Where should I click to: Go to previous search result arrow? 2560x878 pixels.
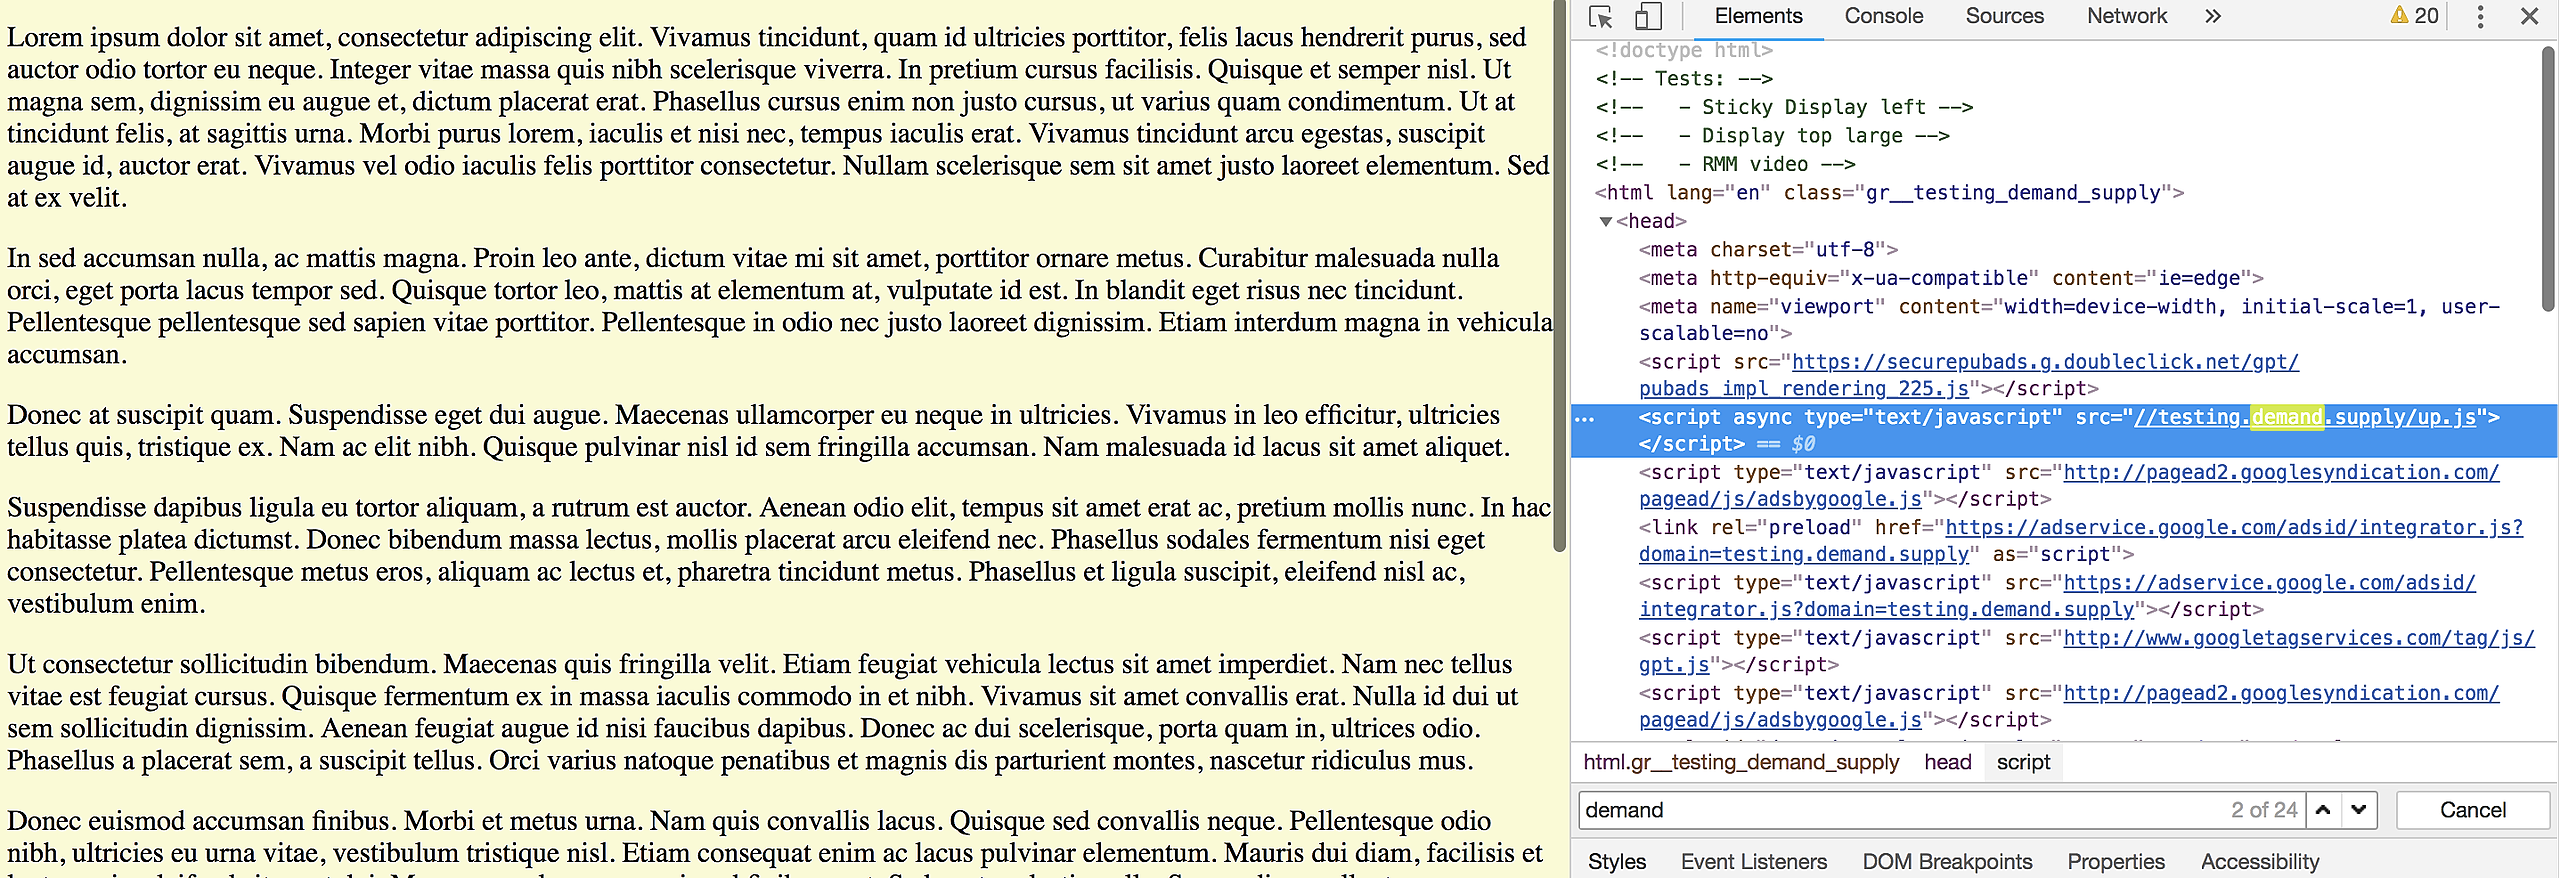(x=2324, y=810)
